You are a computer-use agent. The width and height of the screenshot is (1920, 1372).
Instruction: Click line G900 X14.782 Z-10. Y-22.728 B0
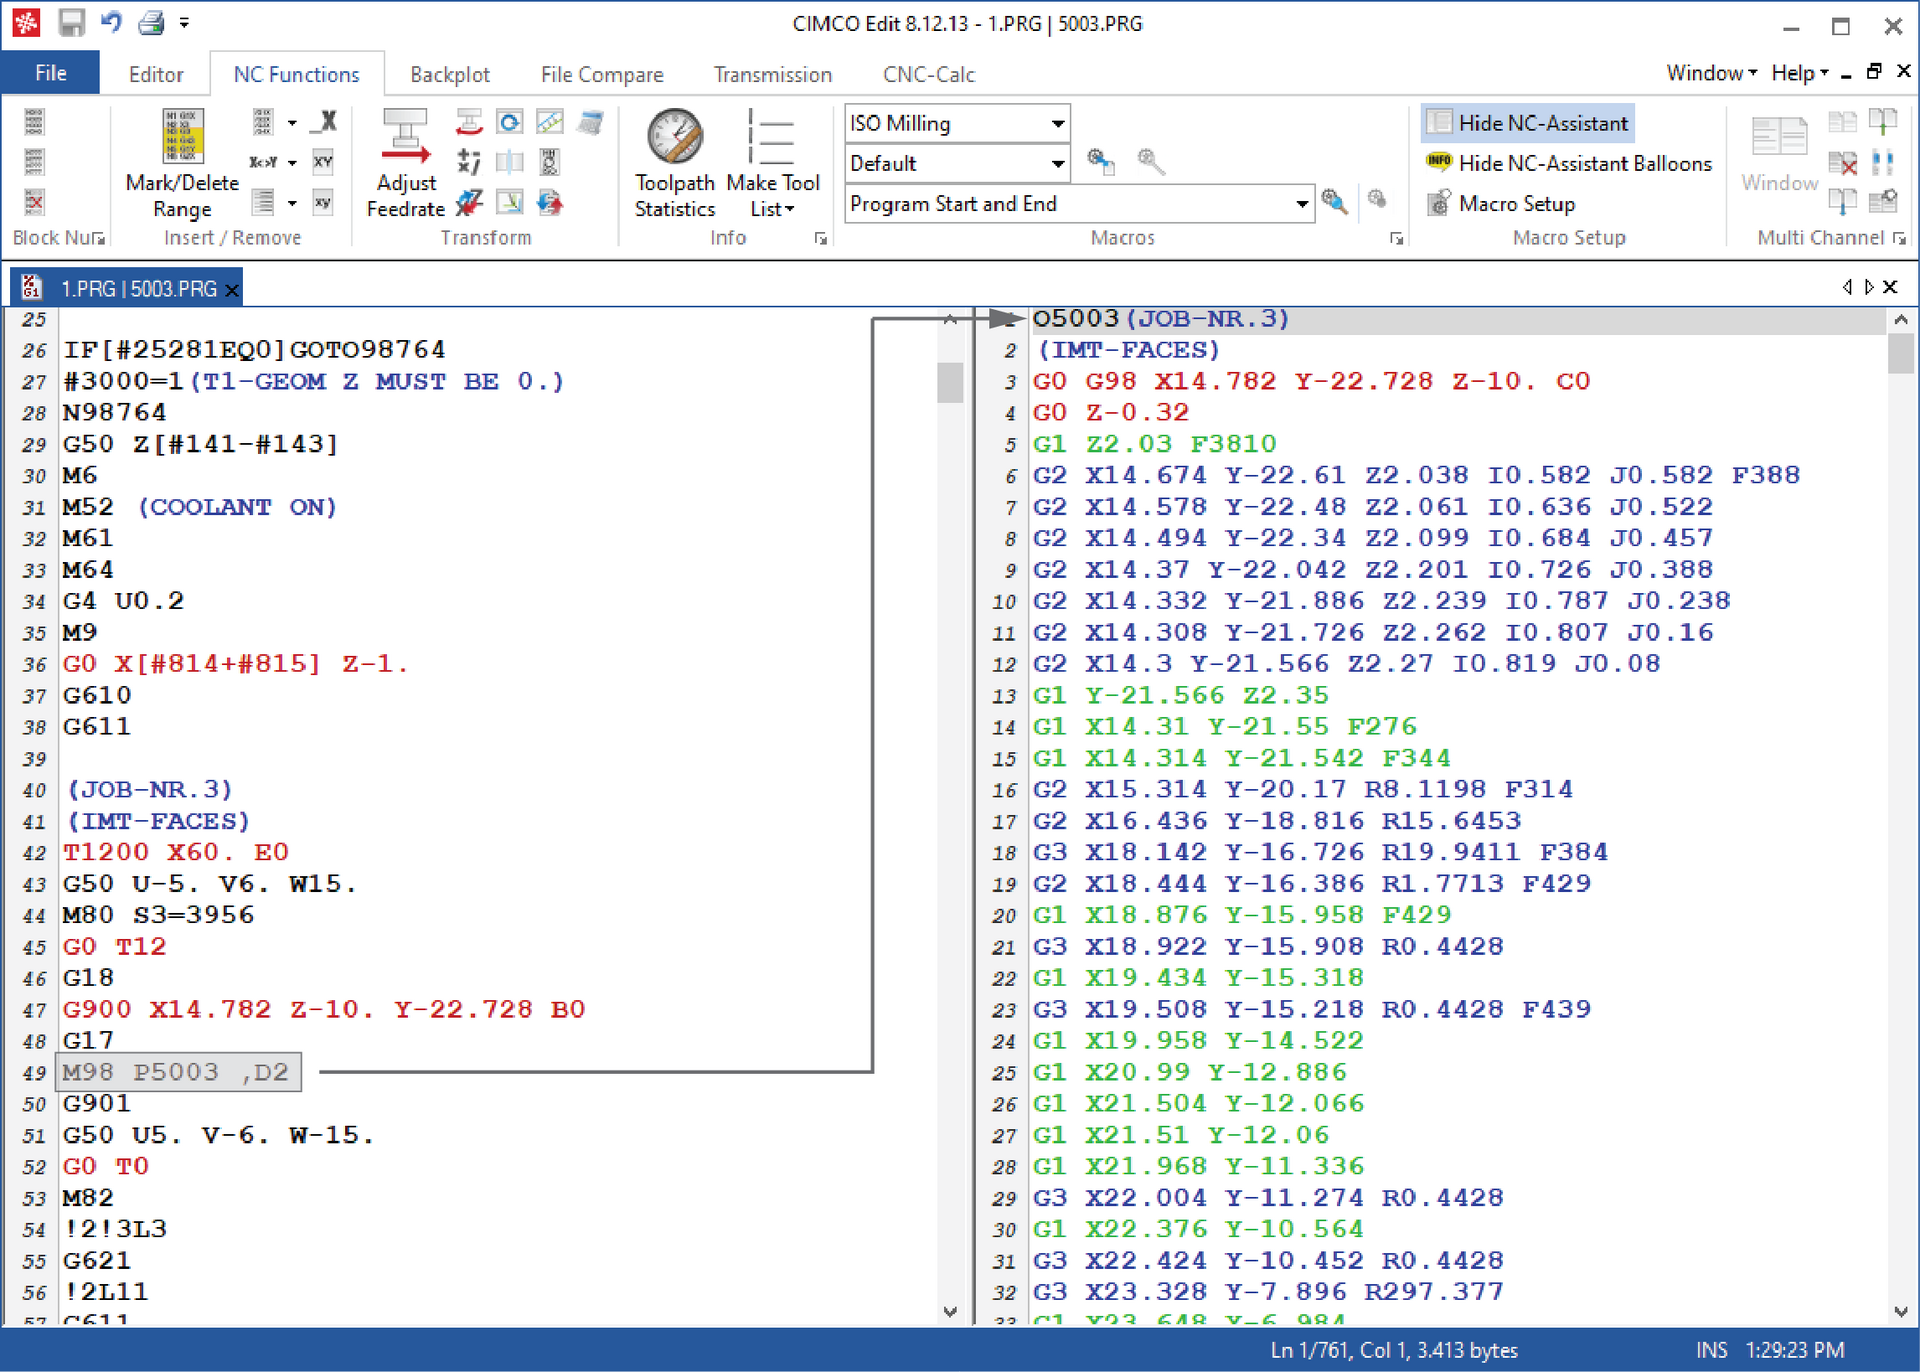(x=324, y=1009)
